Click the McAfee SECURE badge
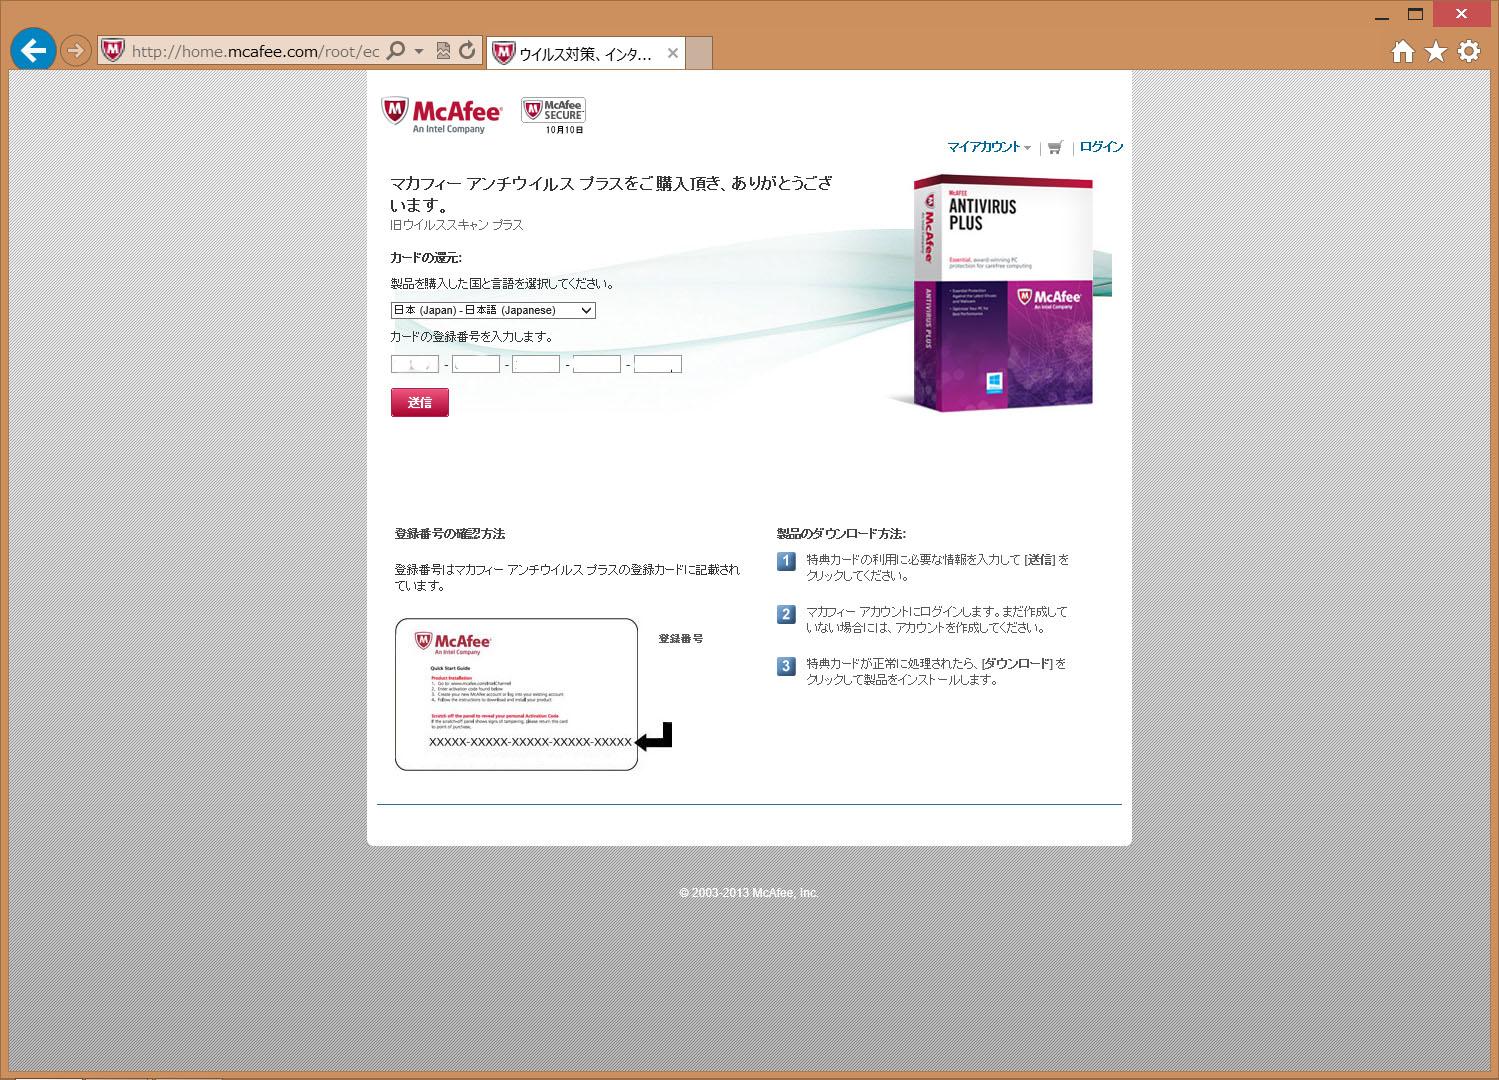The height and width of the screenshot is (1080, 1499). pyautogui.click(x=553, y=111)
